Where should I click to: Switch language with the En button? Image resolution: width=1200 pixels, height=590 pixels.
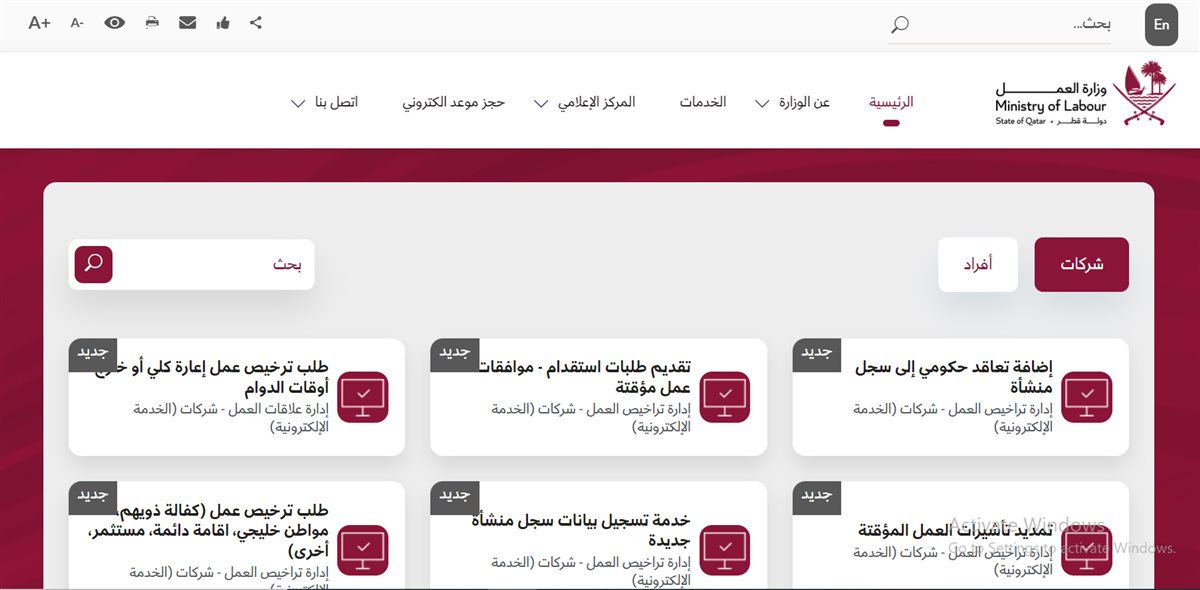click(x=1161, y=25)
